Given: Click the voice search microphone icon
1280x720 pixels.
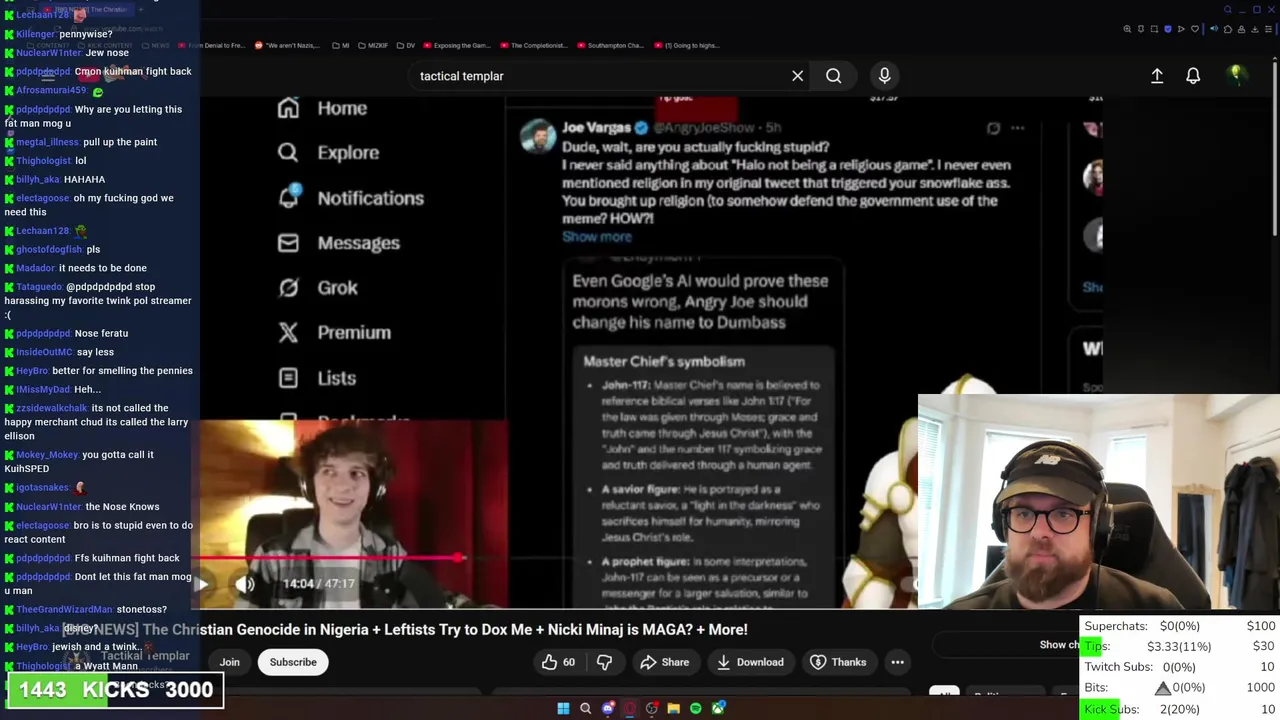Looking at the screenshot, I should coord(884,76).
